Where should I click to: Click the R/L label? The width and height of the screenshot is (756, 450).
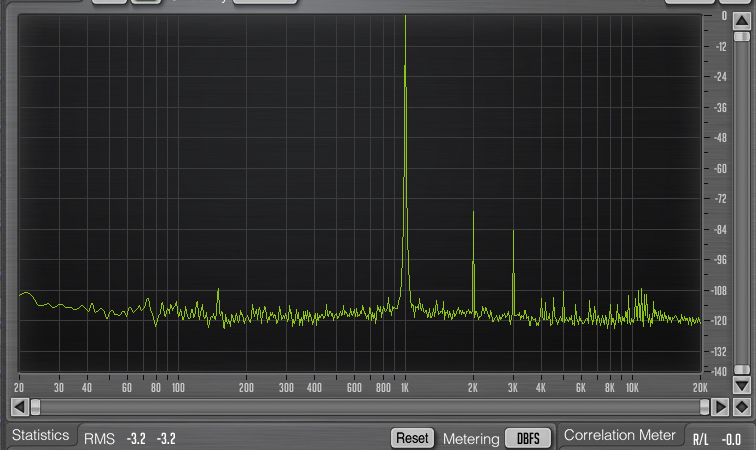point(701,439)
